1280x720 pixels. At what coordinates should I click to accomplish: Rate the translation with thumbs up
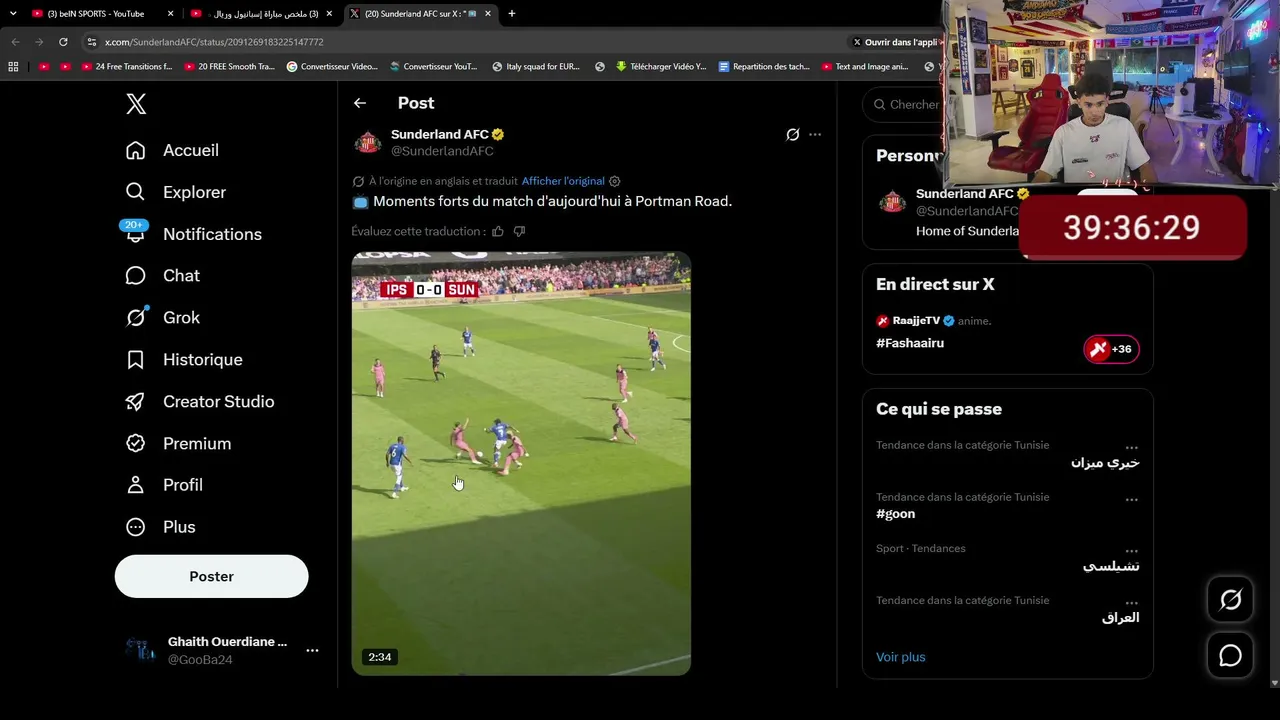click(498, 231)
